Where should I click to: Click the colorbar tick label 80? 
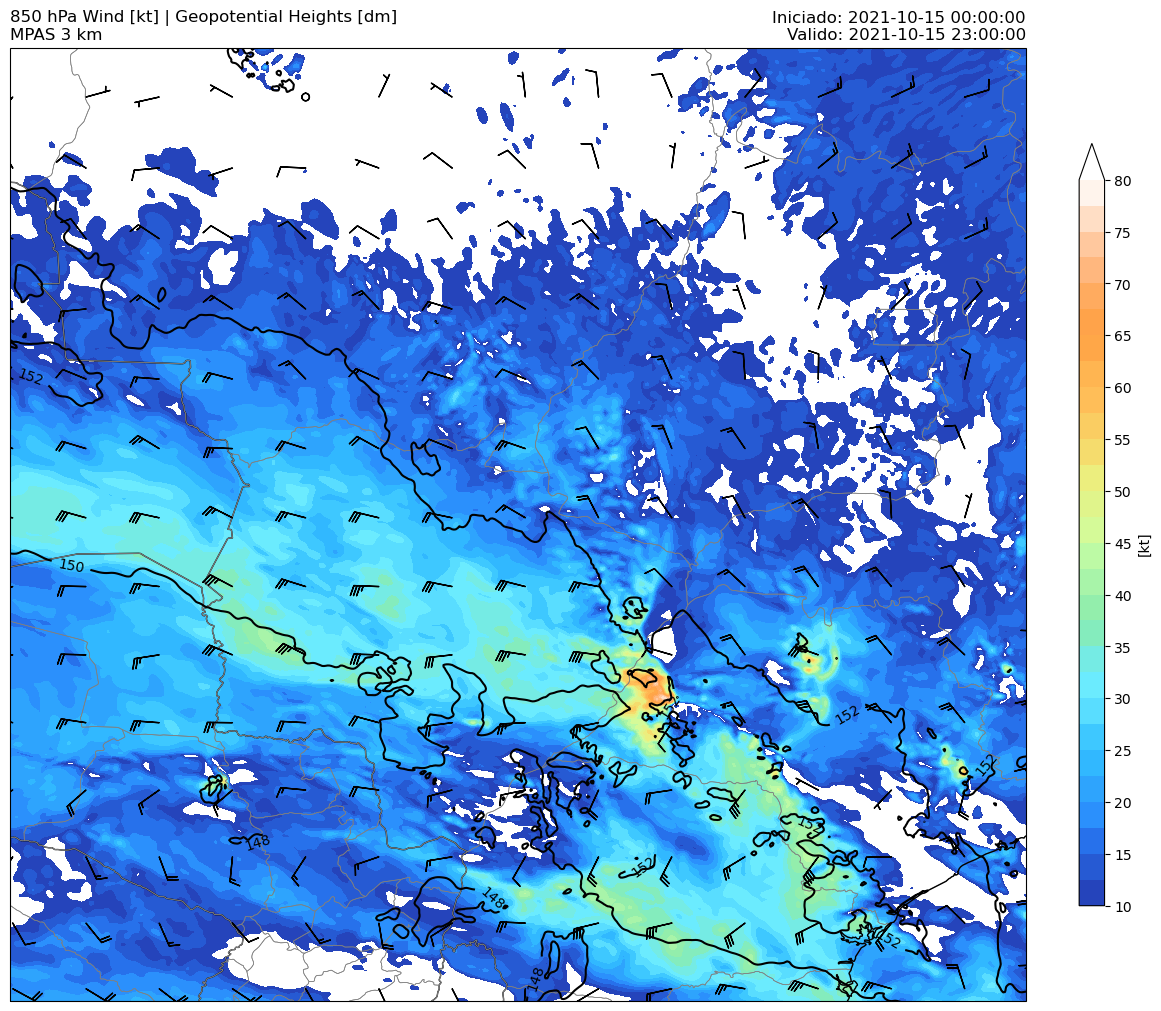coord(1122,181)
